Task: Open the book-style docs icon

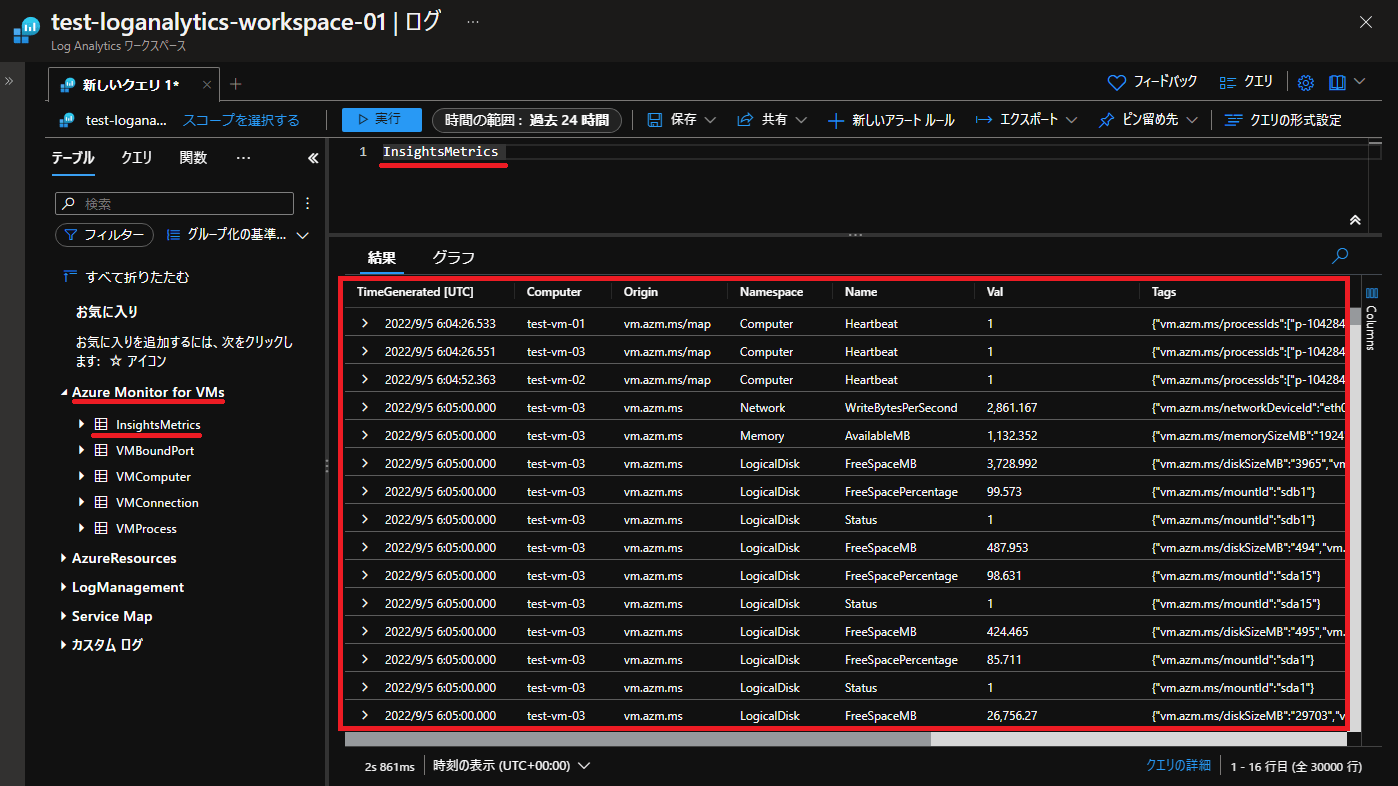Action: pos(1337,82)
